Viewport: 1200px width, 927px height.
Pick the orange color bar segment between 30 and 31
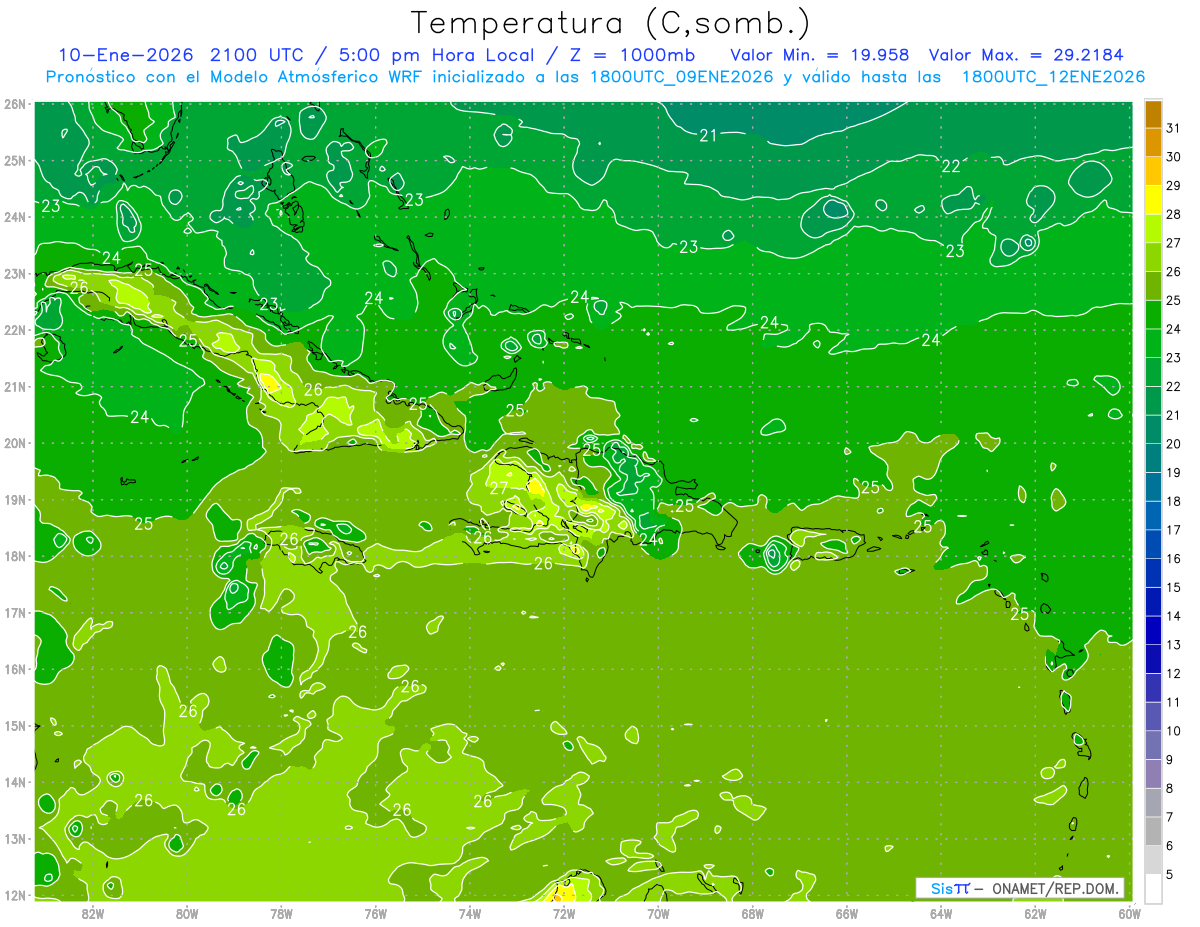[x=1153, y=142]
